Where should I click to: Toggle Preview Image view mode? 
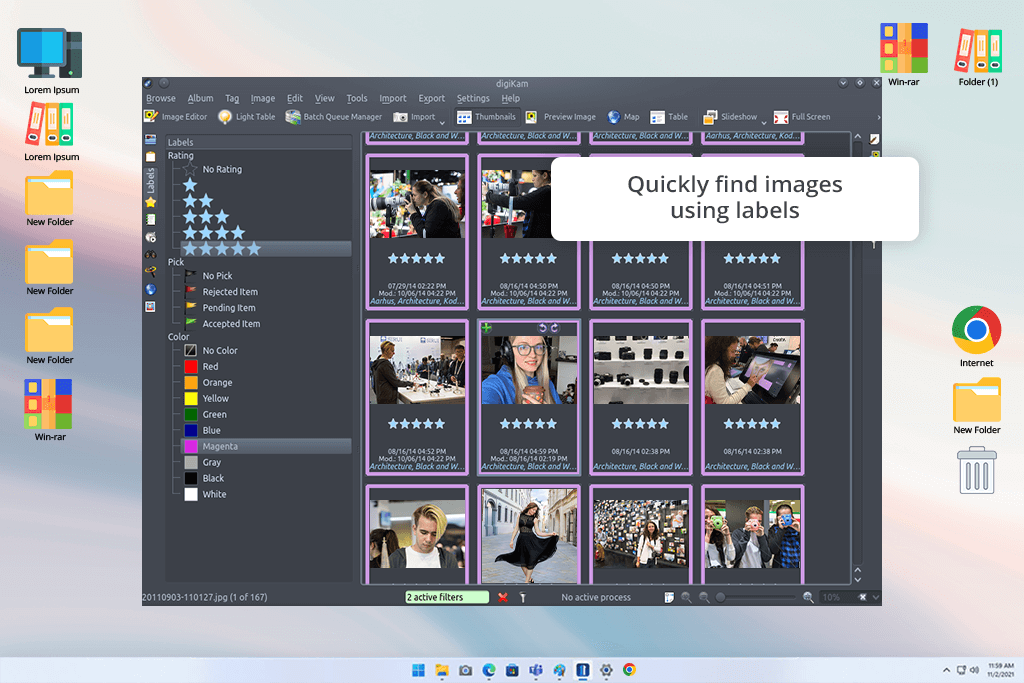562,117
